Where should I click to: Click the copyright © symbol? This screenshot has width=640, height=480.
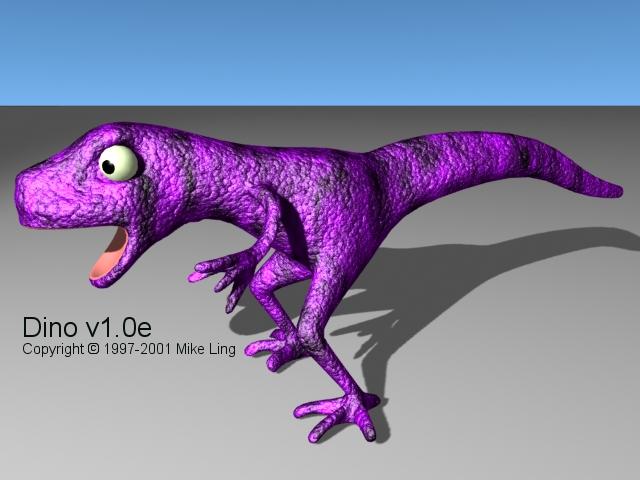(x=93, y=349)
